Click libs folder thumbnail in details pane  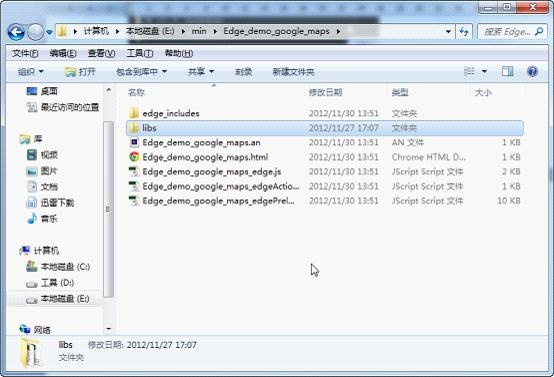pos(31,352)
